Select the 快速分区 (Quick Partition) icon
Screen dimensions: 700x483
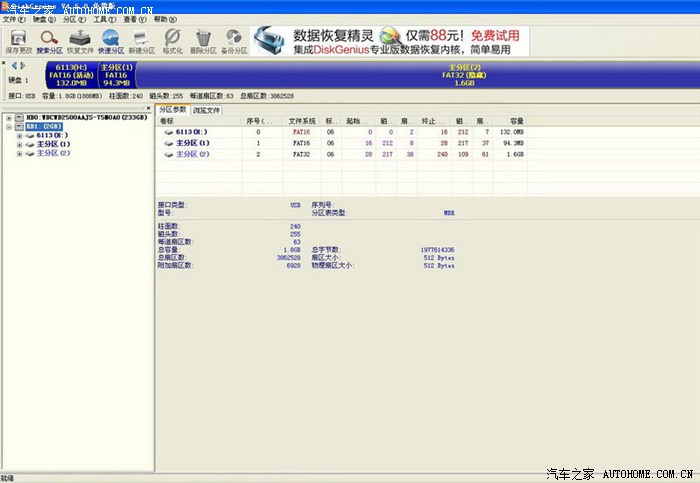(112, 40)
